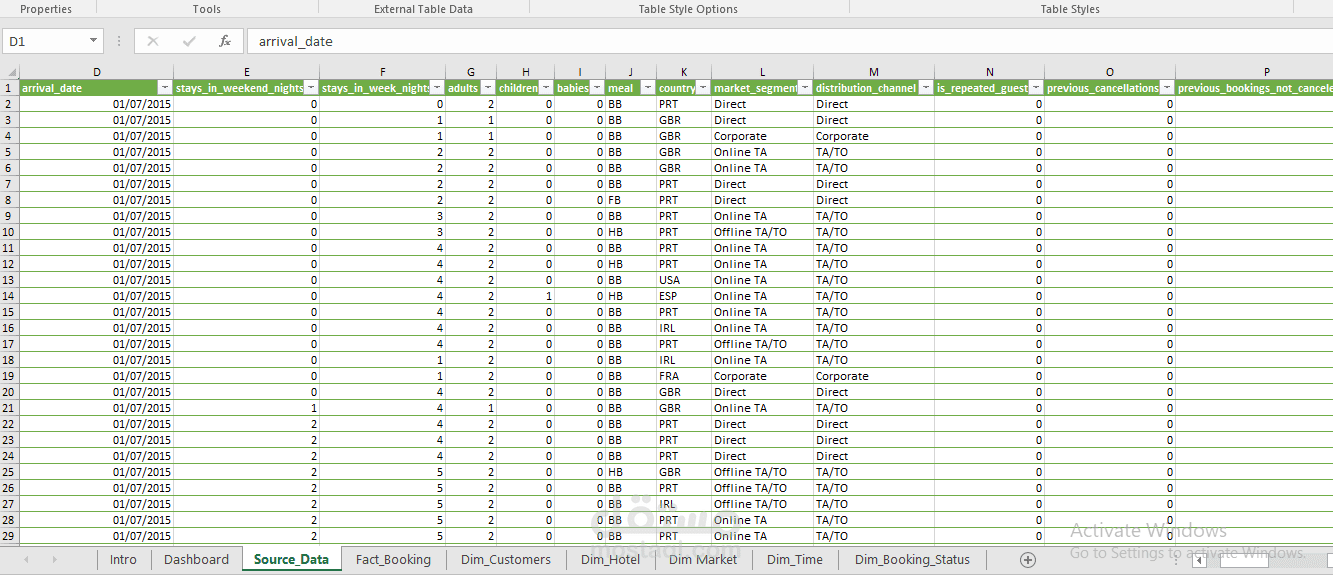
Task: Open the distribution_channel filter dropdown
Action: [926, 88]
